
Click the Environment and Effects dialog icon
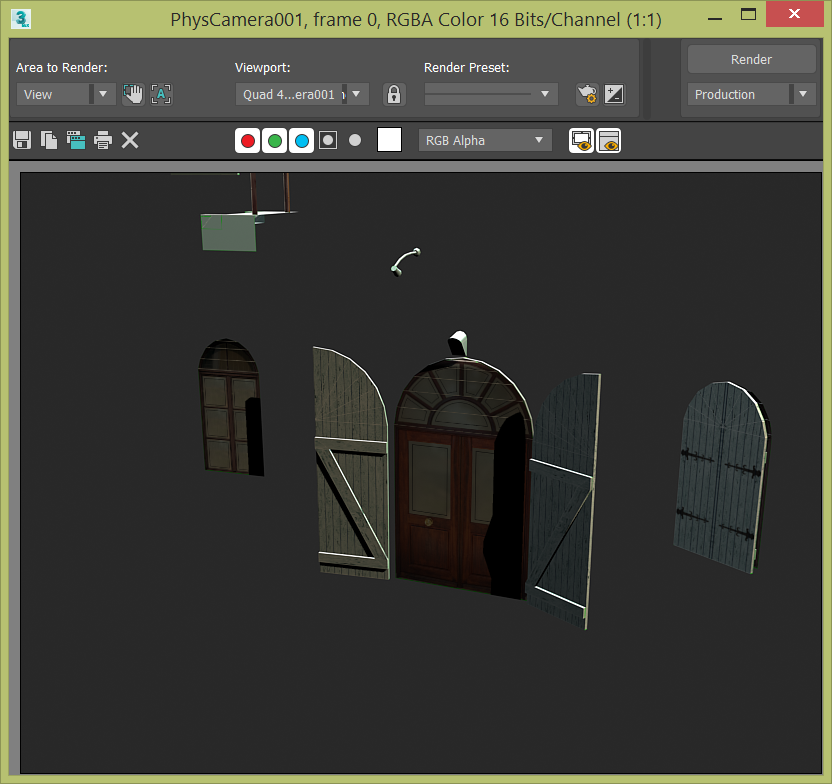(x=614, y=93)
